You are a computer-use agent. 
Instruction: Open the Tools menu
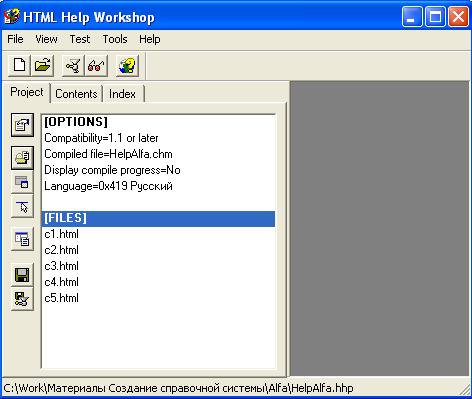115,39
